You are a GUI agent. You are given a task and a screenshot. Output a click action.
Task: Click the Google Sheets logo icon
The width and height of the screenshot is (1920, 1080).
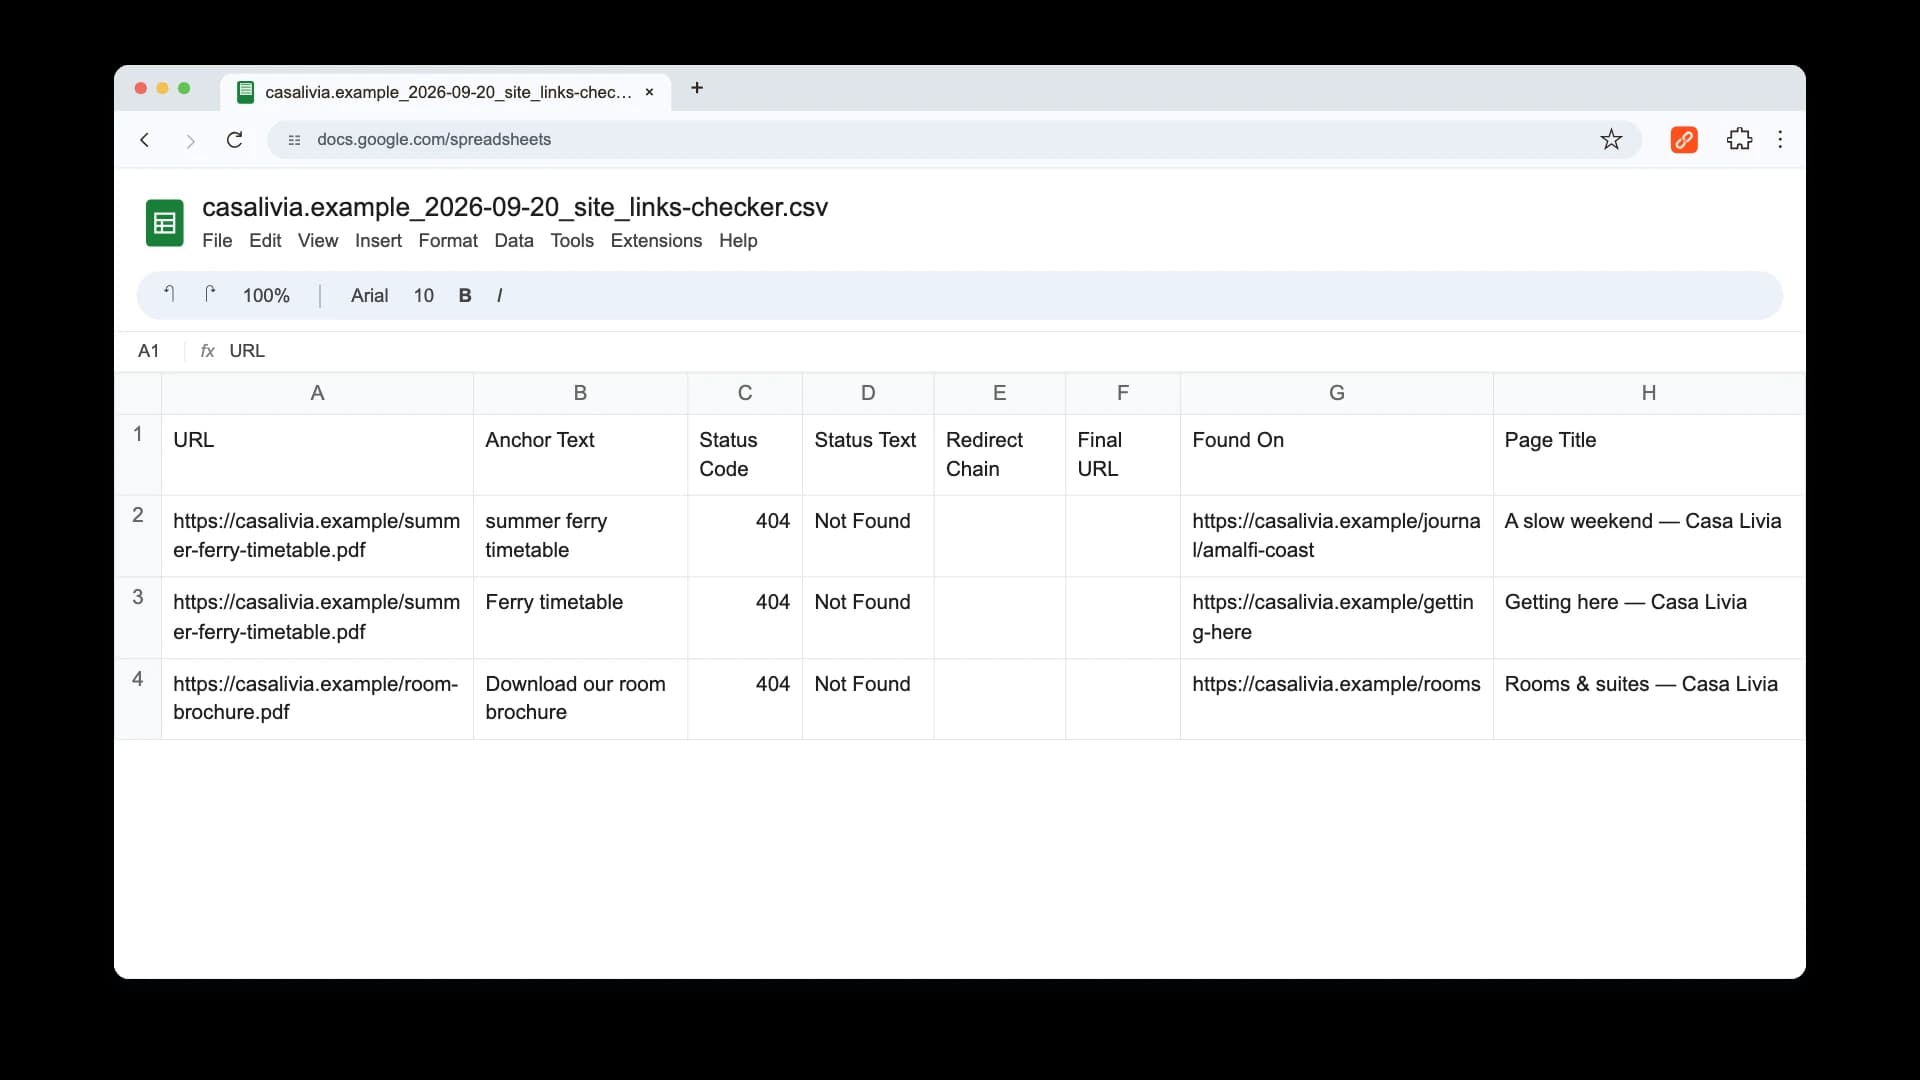pos(165,222)
